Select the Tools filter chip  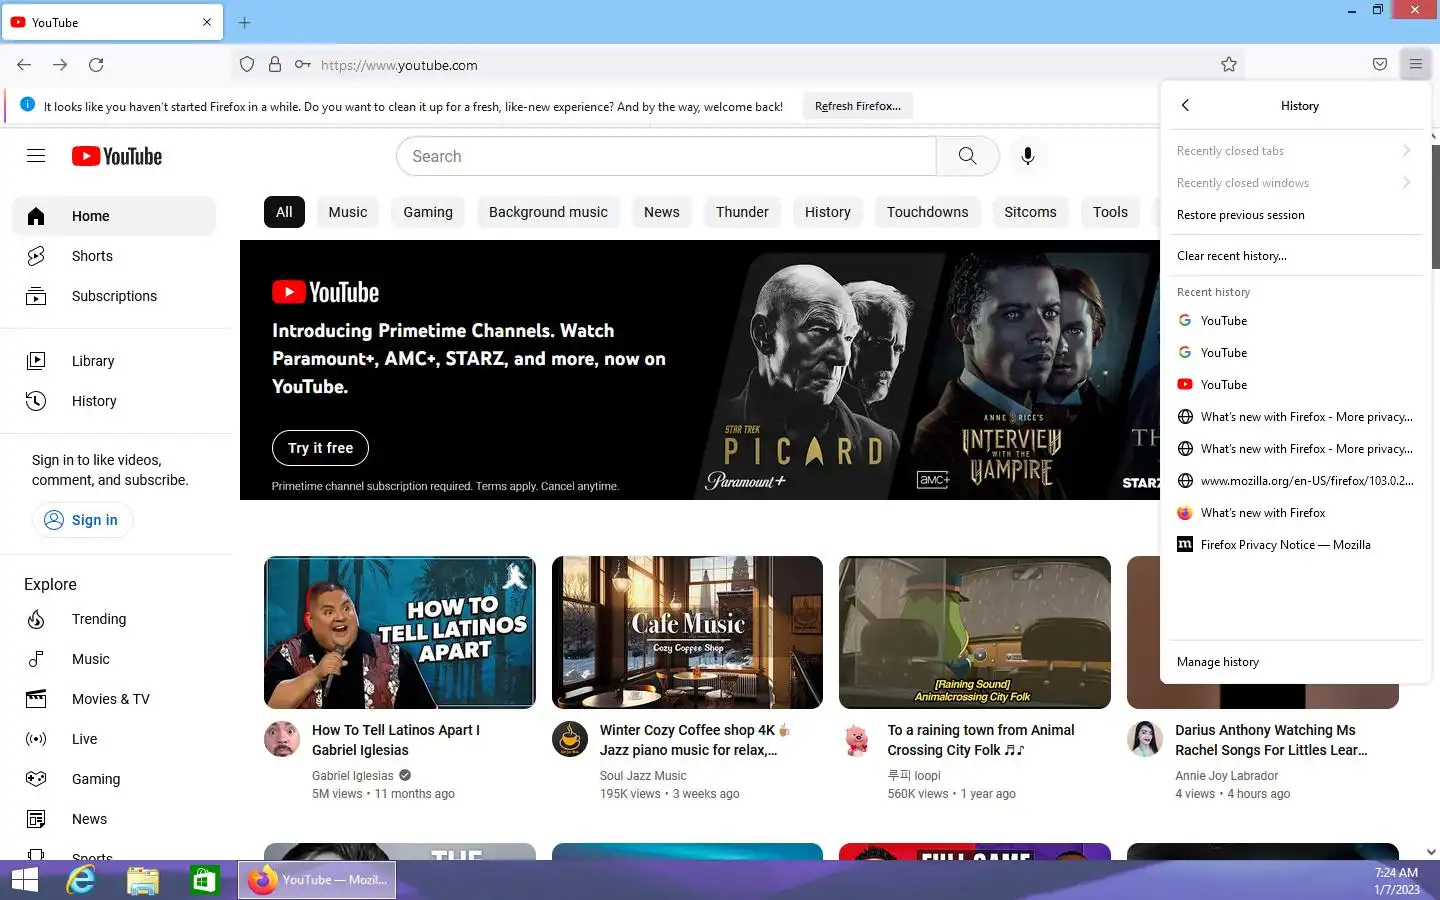click(x=1110, y=212)
